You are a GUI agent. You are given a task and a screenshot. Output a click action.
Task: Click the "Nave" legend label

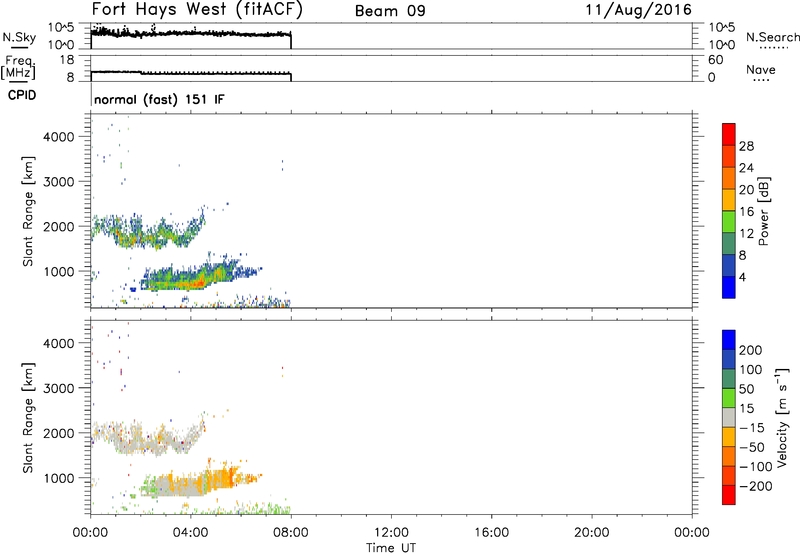[760, 69]
